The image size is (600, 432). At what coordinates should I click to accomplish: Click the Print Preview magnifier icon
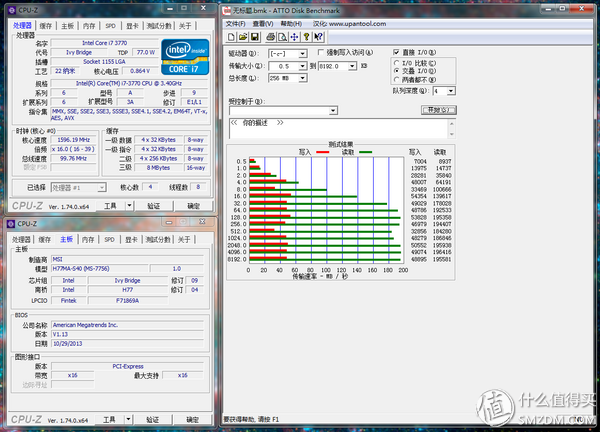[282, 37]
